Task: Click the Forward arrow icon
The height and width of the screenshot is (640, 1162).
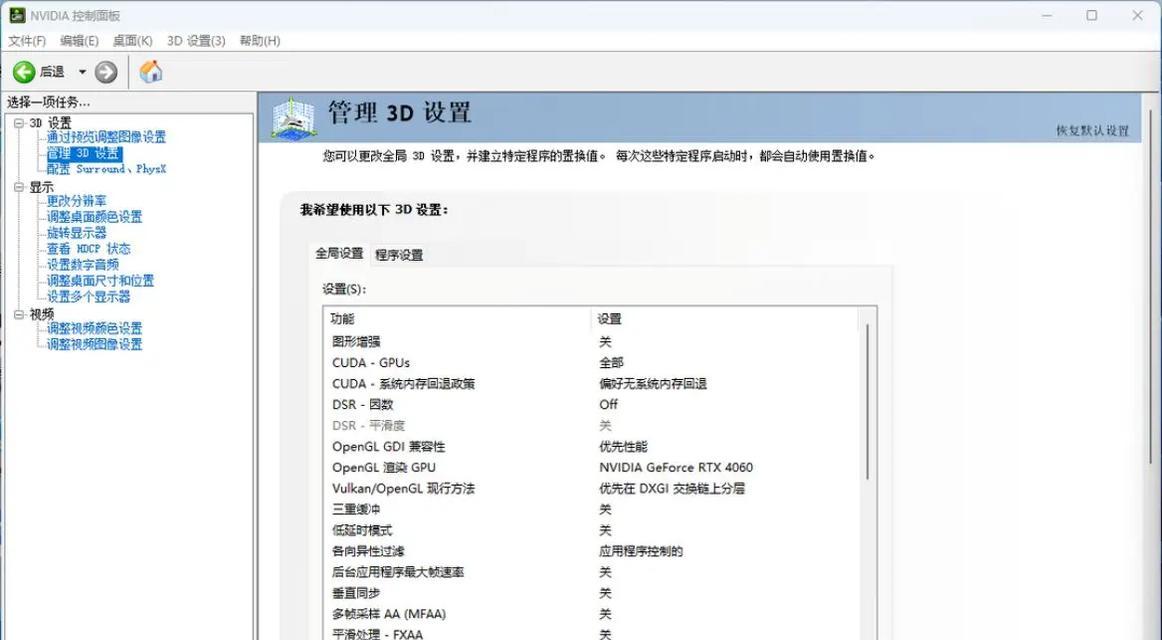Action: (x=106, y=72)
